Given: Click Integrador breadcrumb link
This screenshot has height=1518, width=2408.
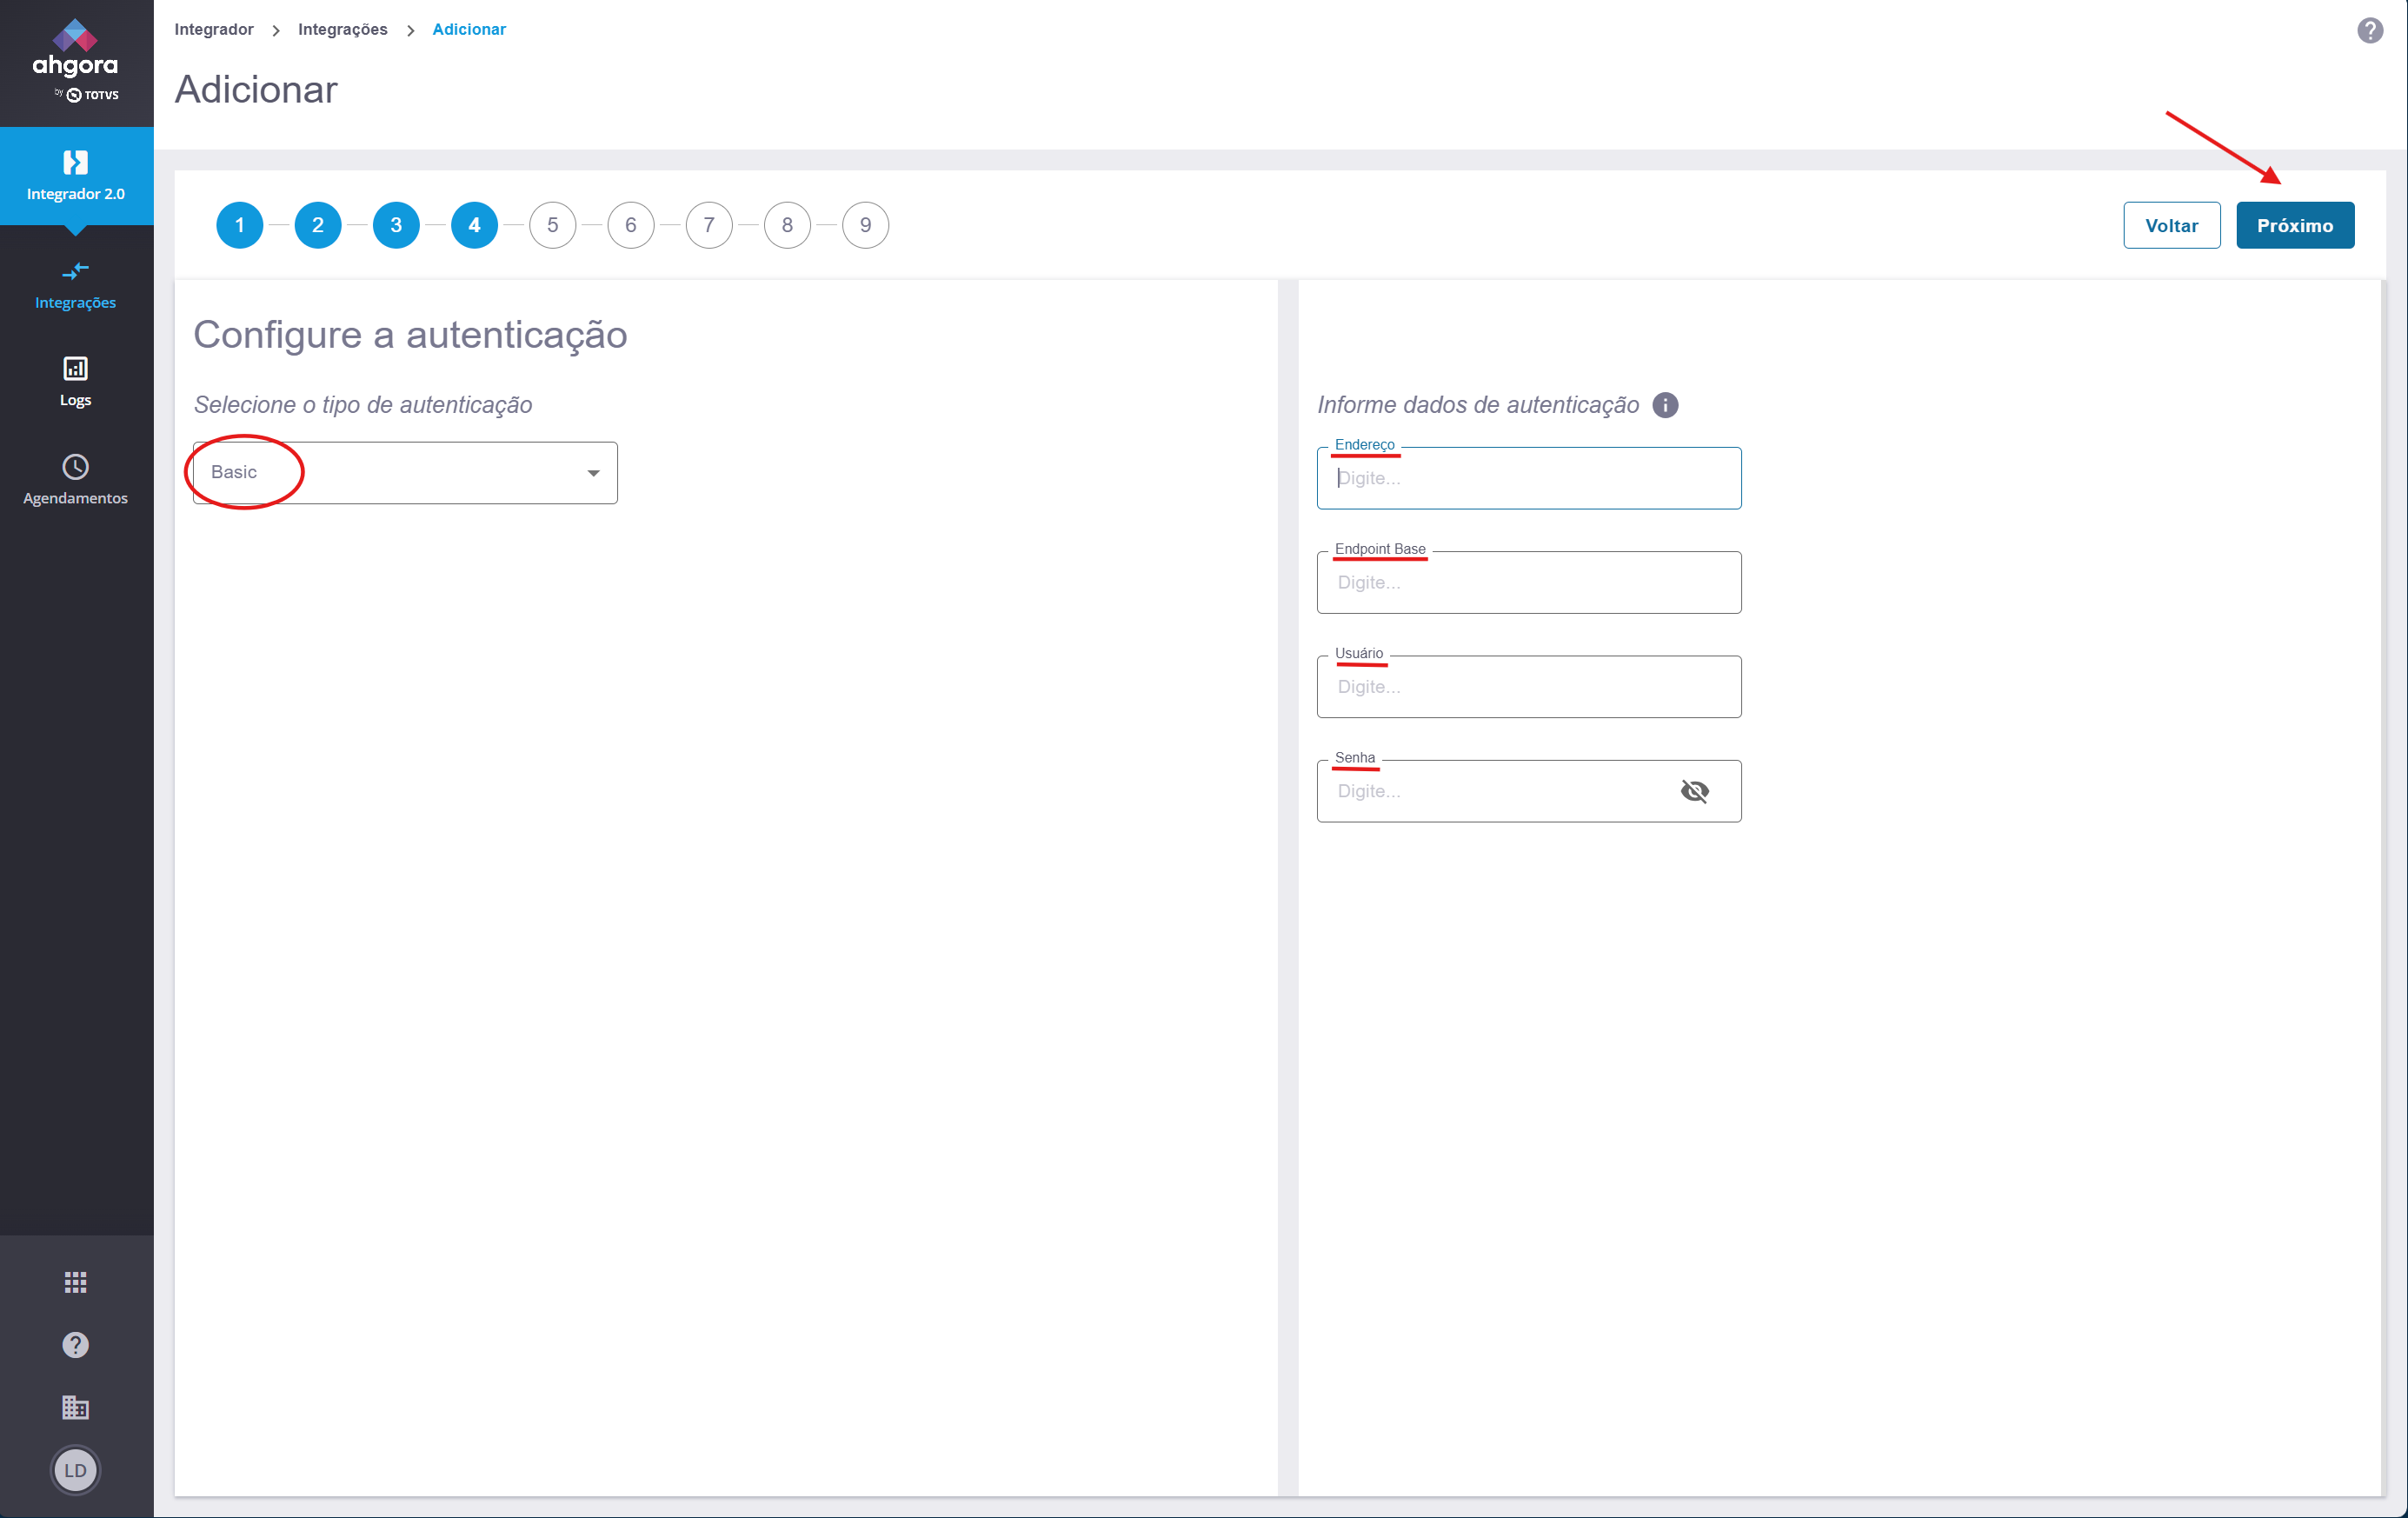Looking at the screenshot, I should [x=213, y=29].
